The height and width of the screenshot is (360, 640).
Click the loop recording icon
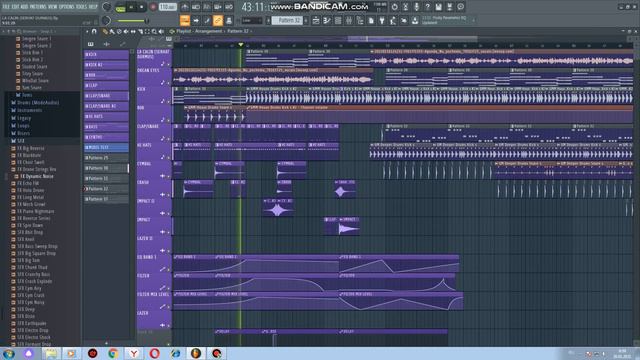(x=229, y=7)
